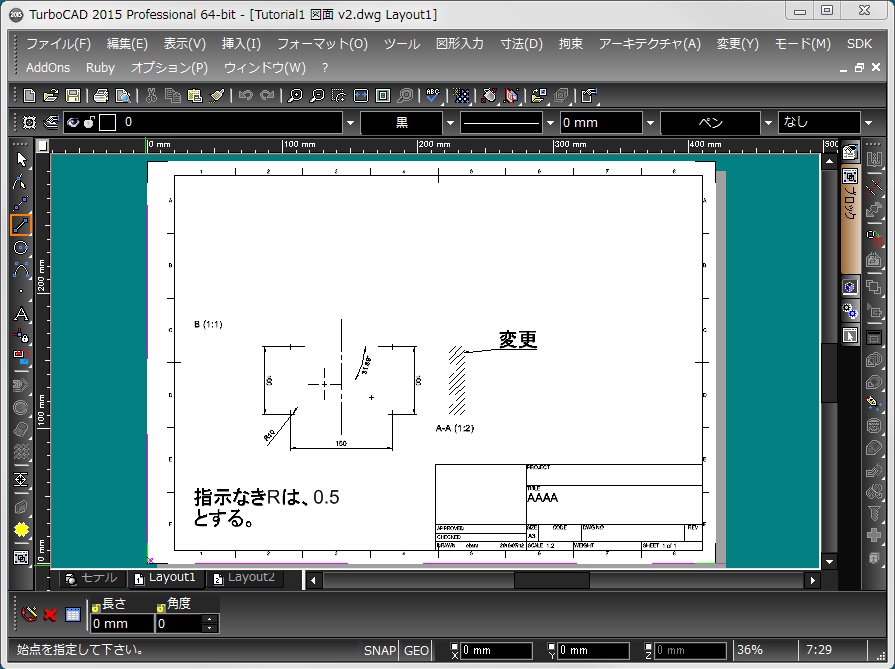
Task: Open the ブロック palette side tab
Action: 850,219
